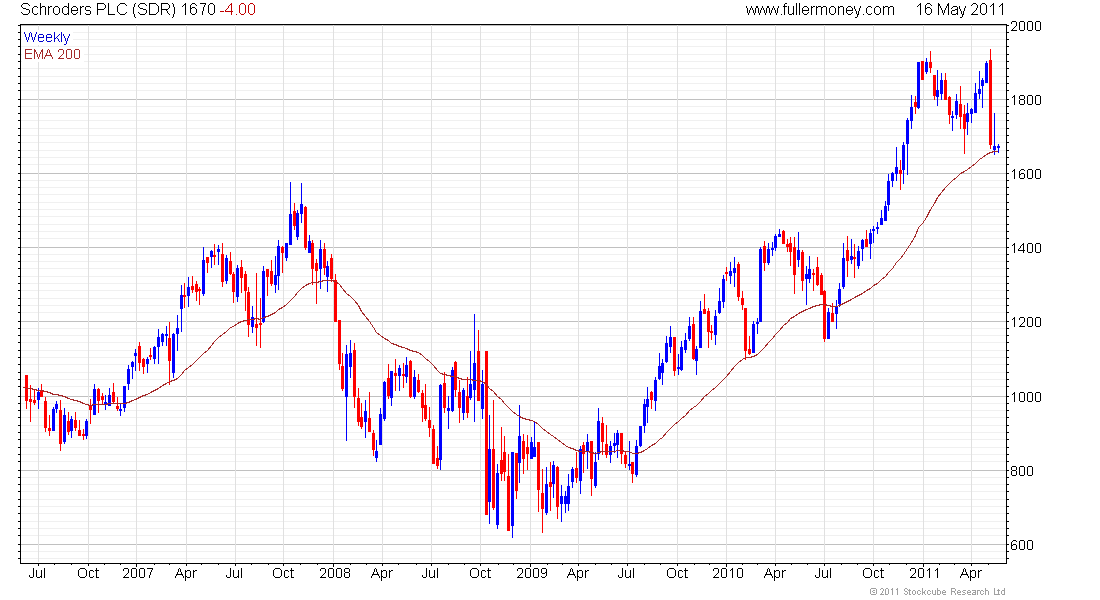Click the red price change '-4.00'

(238, 10)
